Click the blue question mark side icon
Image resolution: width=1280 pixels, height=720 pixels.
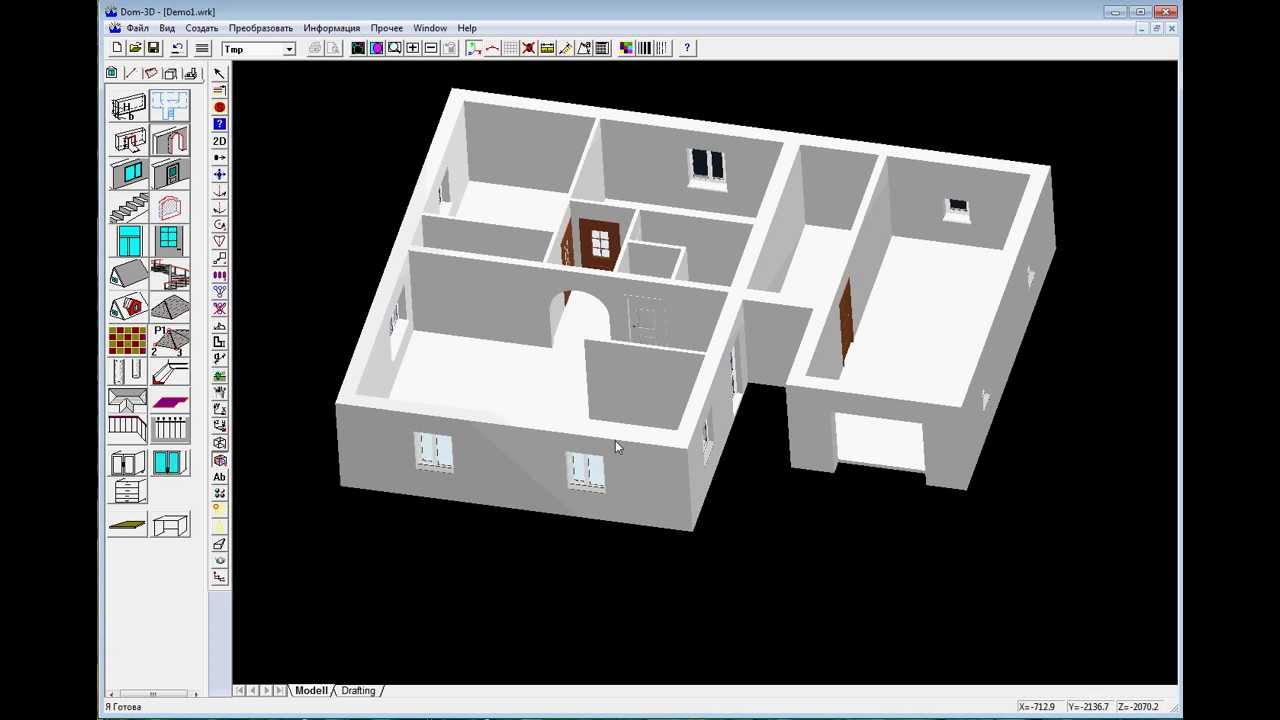click(x=219, y=124)
